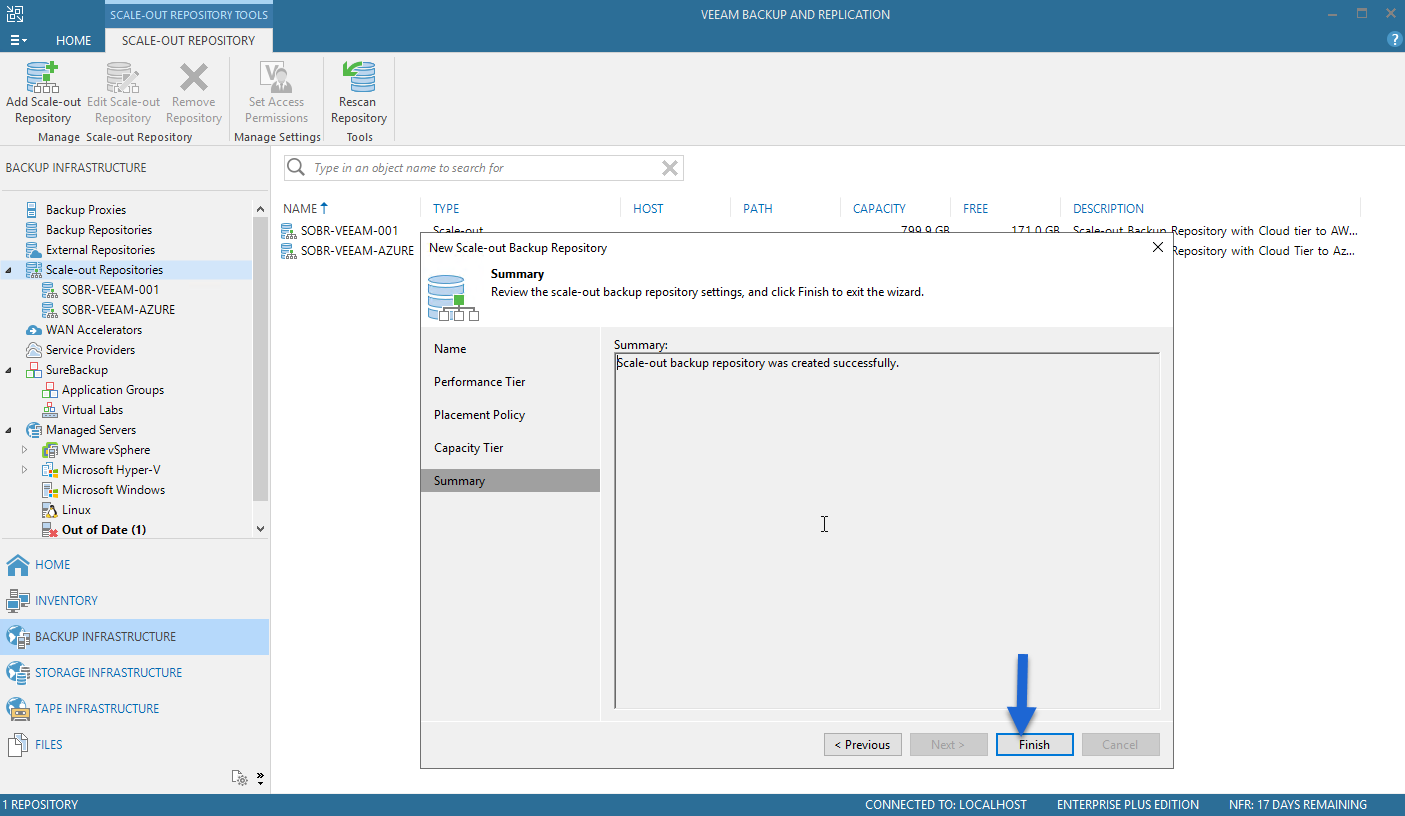
Task: Clear the search box with X icon
Action: click(x=670, y=168)
